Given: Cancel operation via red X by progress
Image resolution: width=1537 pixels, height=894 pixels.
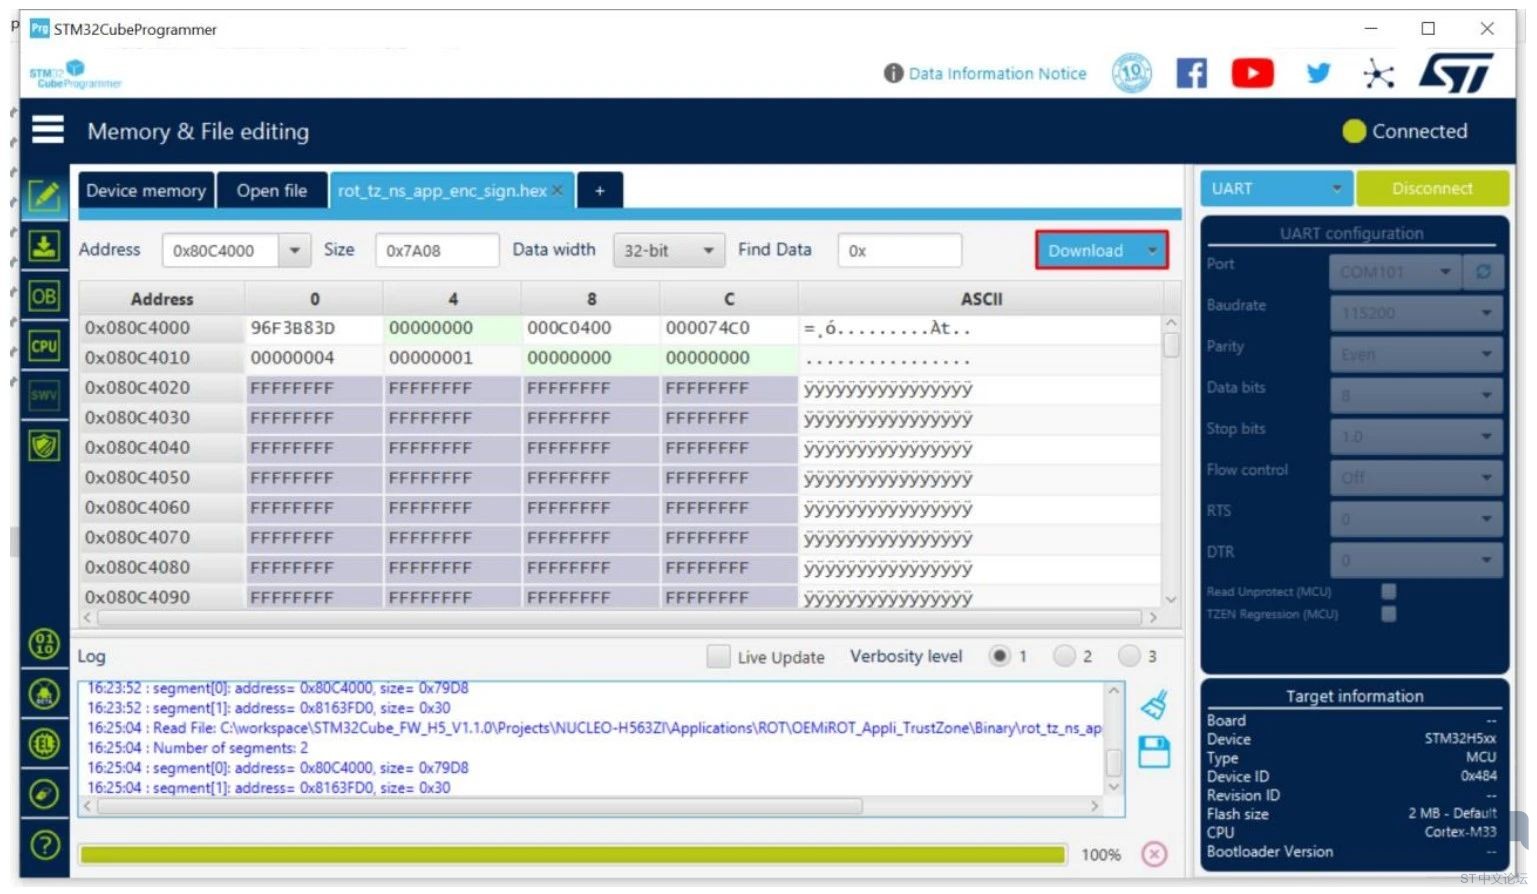Looking at the screenshot, I should 1154,855.
